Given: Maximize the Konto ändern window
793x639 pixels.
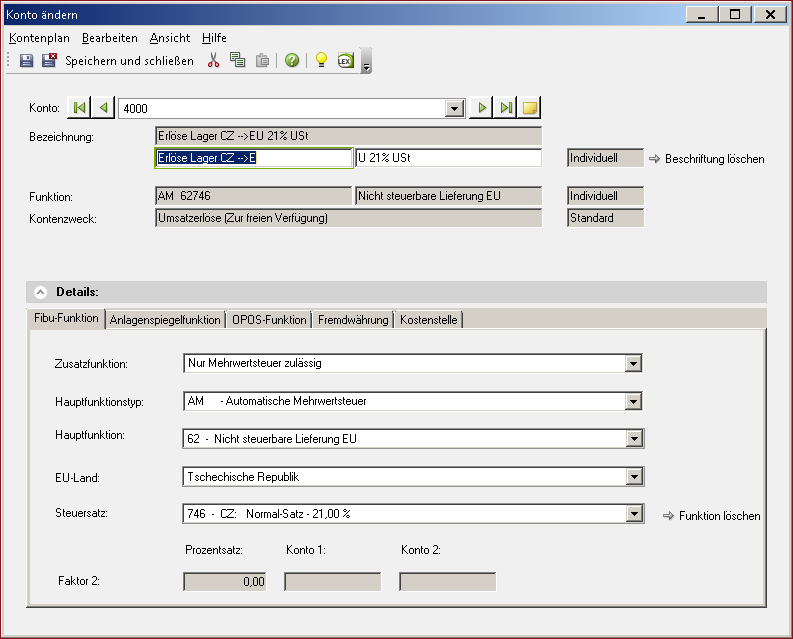Looking at the screenshot, I should (x=735, y=14).
